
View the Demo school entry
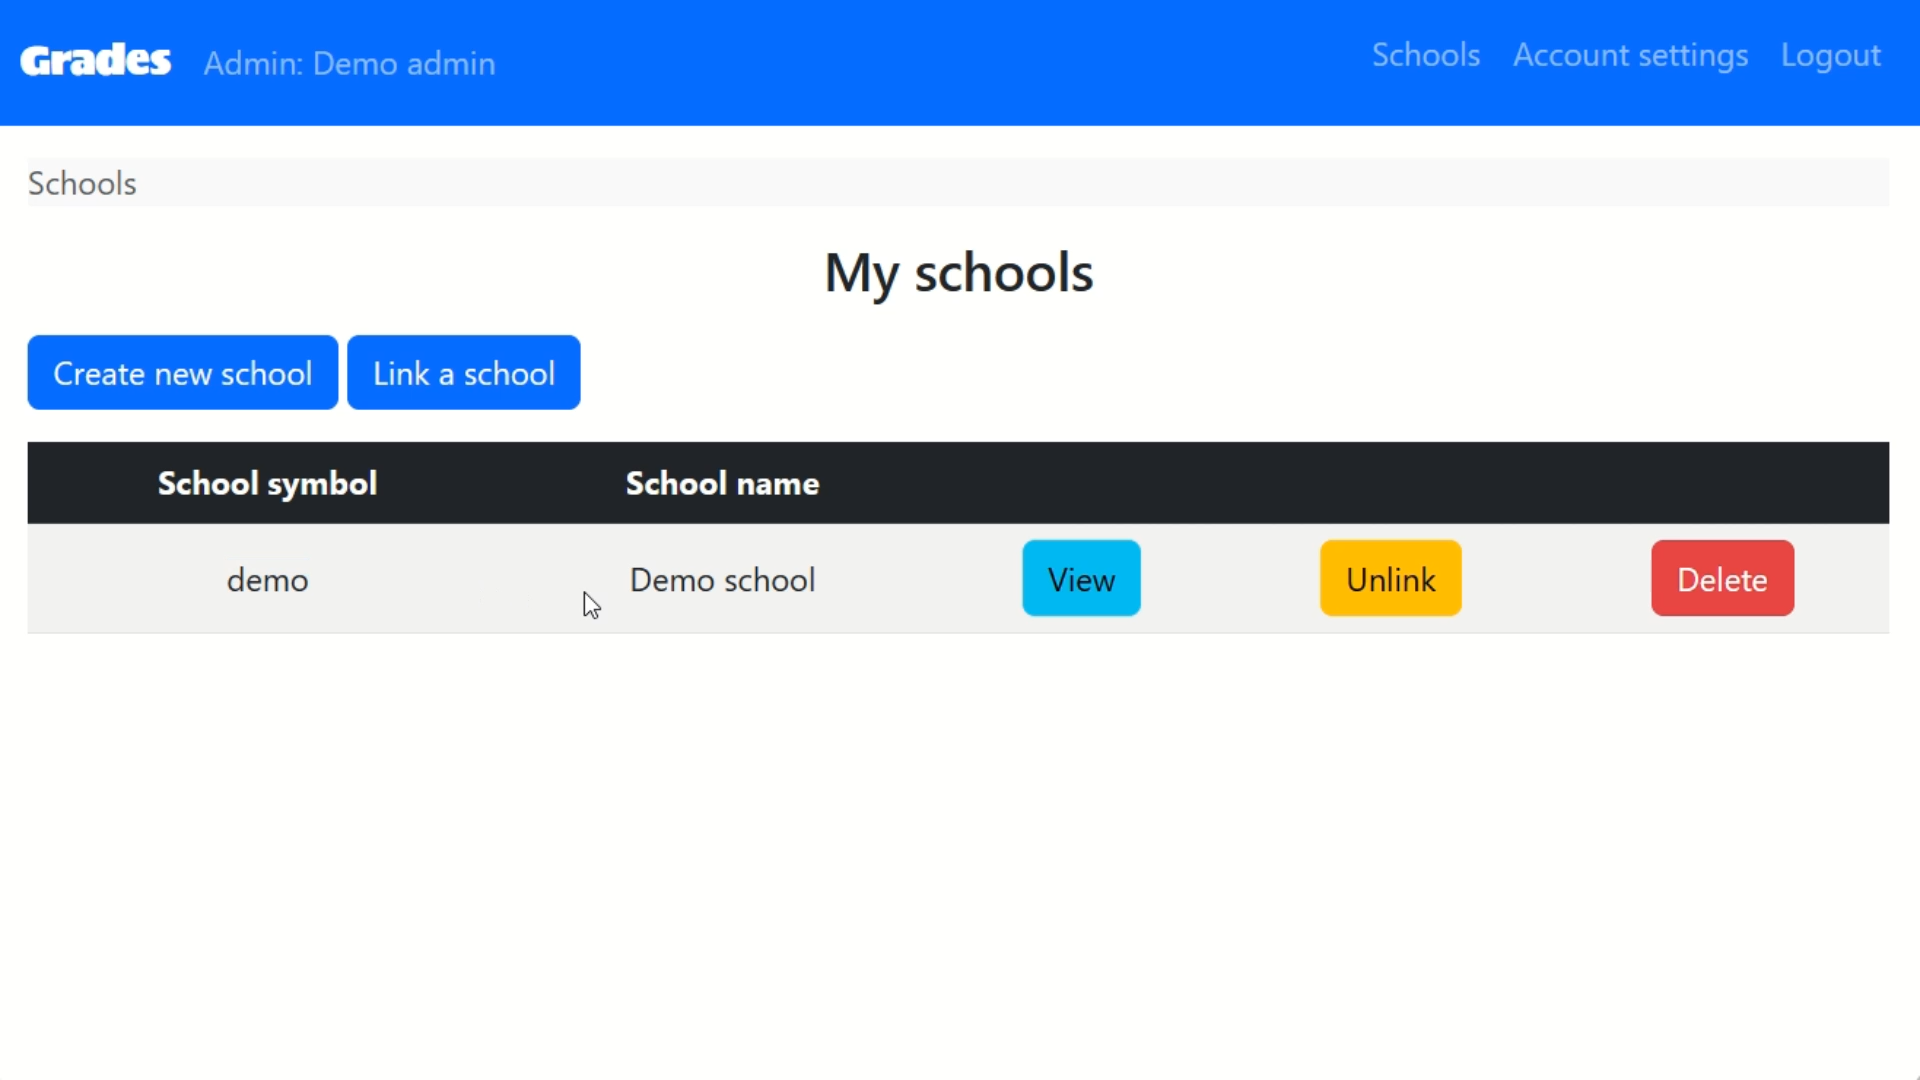click(1080, 579)
